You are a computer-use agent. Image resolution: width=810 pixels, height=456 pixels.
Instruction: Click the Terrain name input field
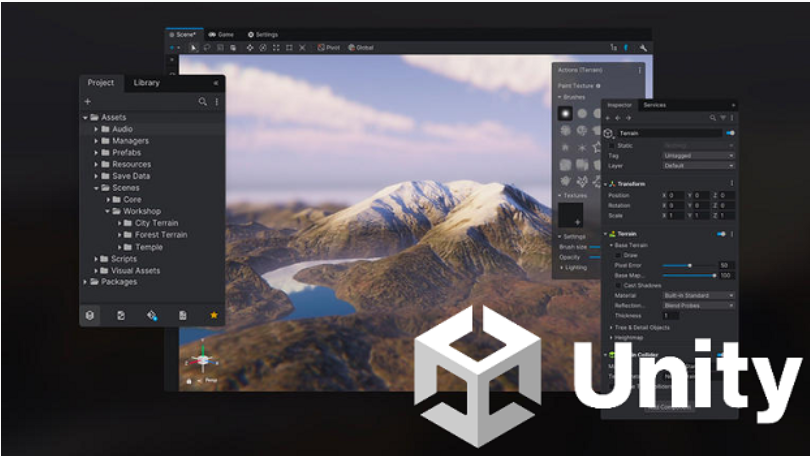click(669, 133)
